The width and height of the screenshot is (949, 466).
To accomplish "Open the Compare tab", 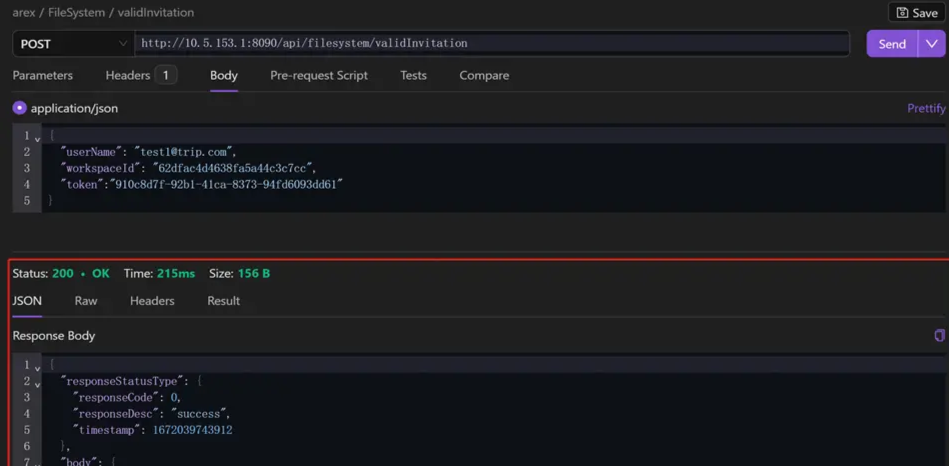I will coord(484,75).
